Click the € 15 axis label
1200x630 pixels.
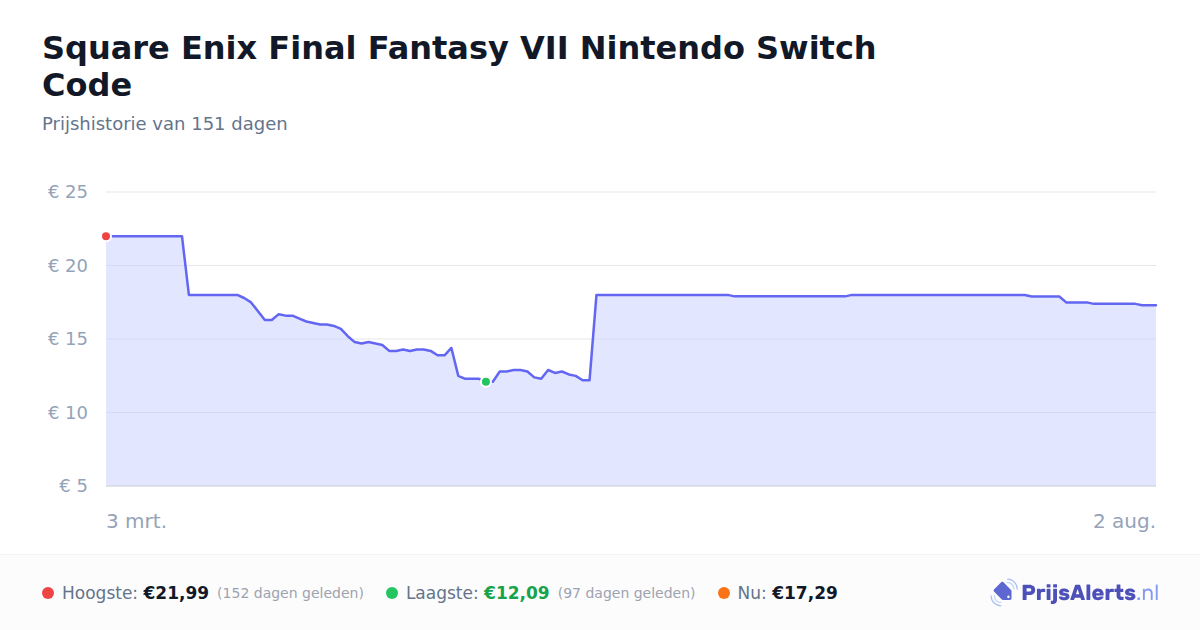pos(68,339)
